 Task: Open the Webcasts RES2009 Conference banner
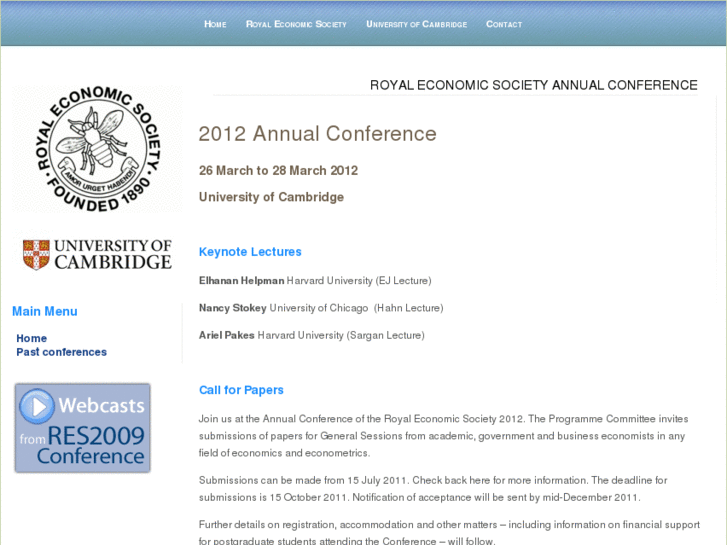tap(83, 428)
